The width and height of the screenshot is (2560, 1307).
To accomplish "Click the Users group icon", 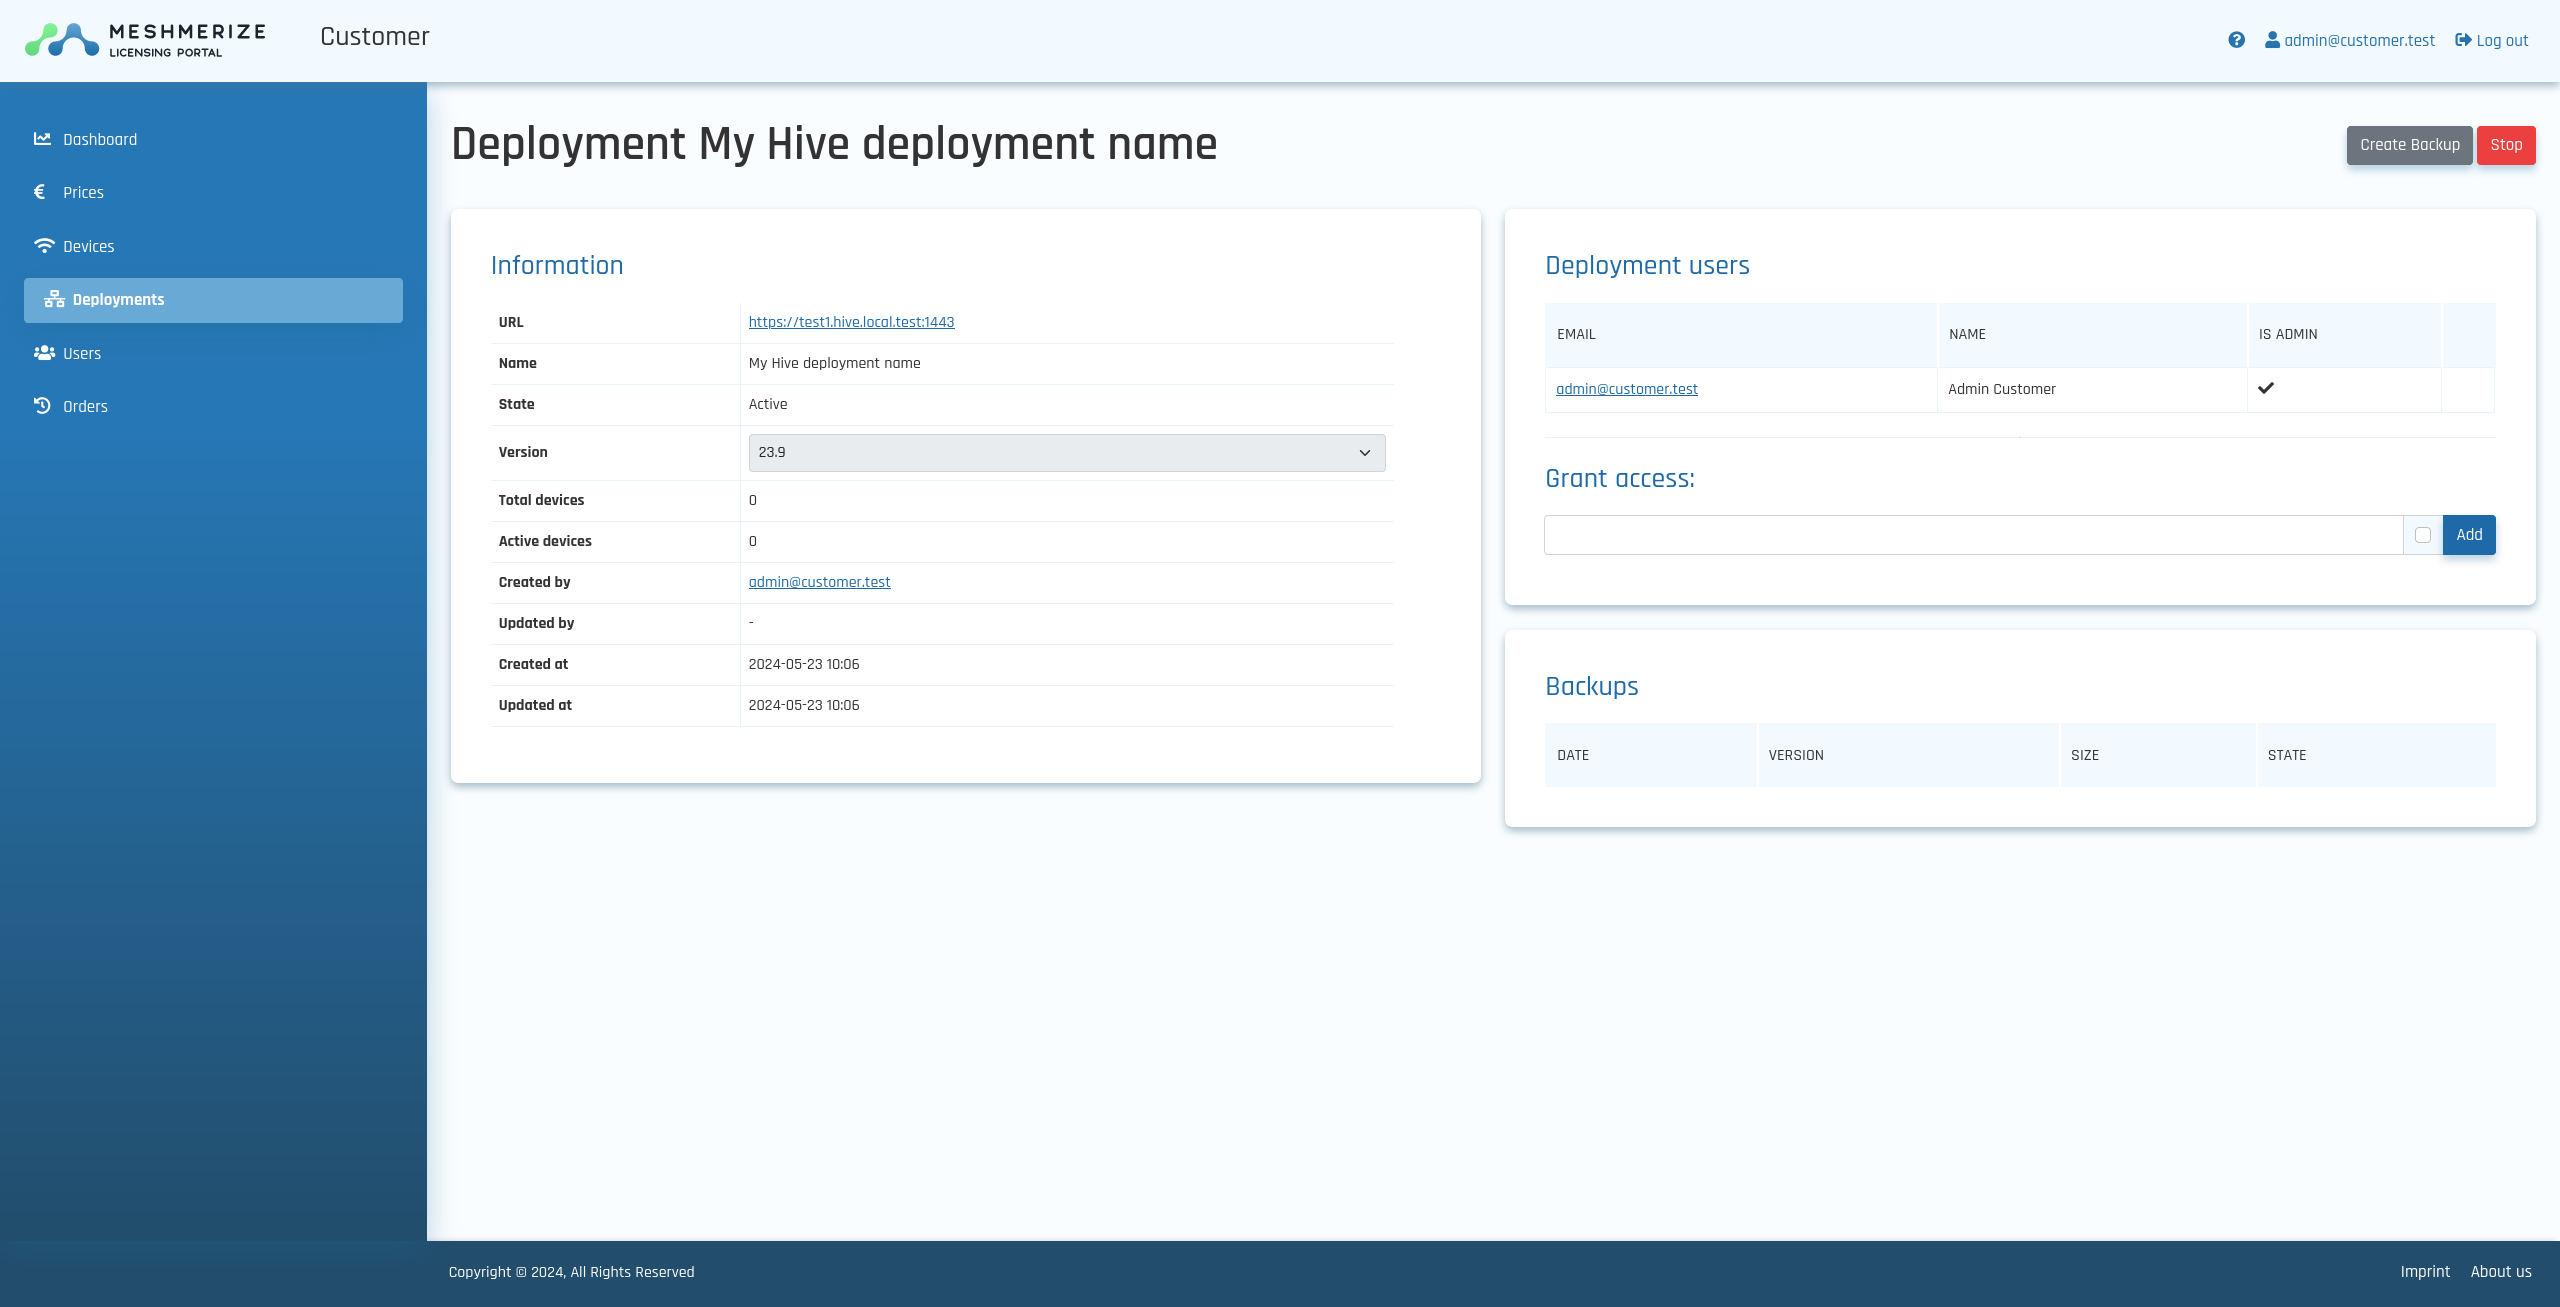I will (x=44, y=353).
